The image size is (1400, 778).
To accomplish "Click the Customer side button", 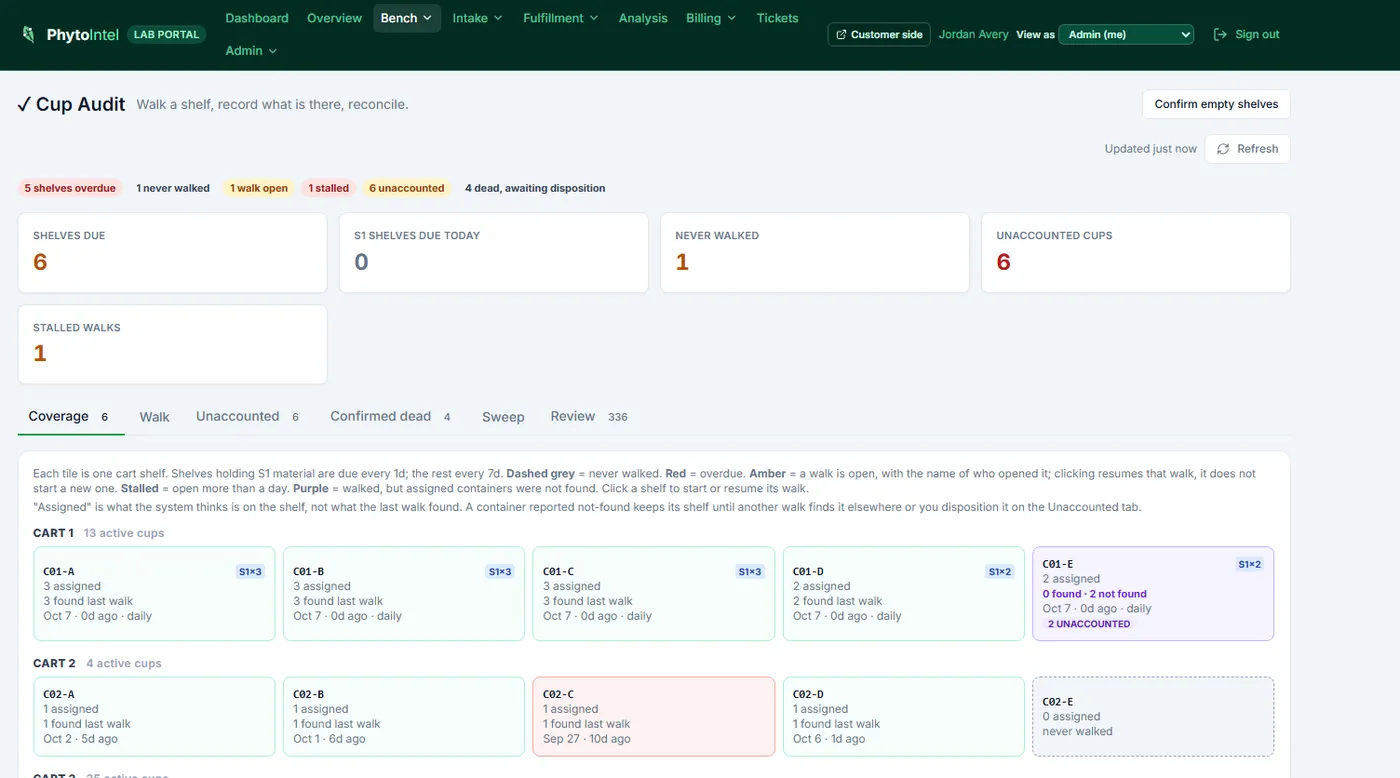I will click(x=879, y=34).
